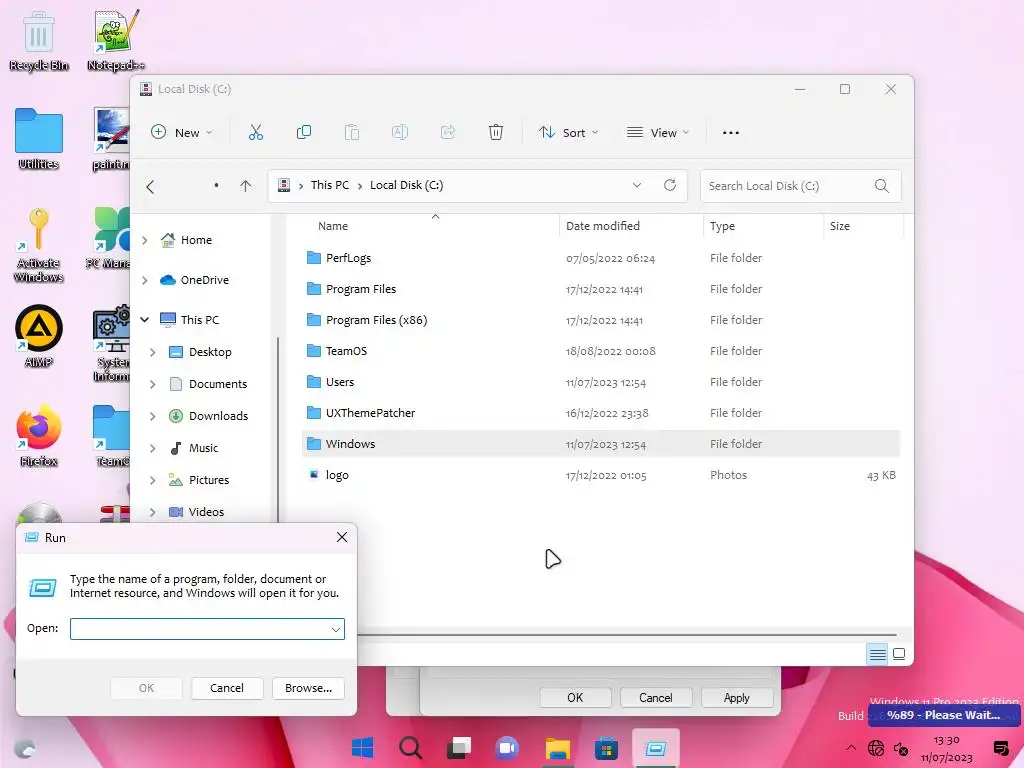Click the Copy icon in Explorer toolbar
The image size is (1024, 768).
(304, 133)
